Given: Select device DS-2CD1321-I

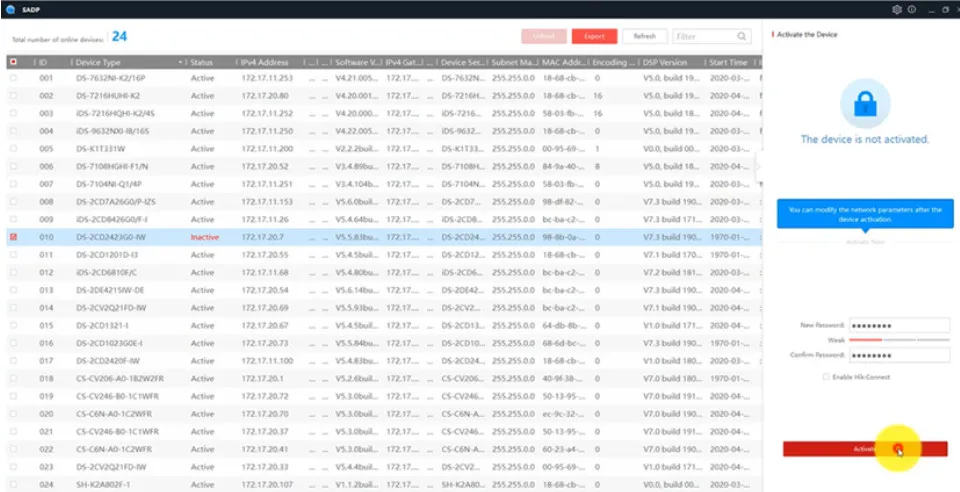Looking at the screenshot, I should click(102, 326).
